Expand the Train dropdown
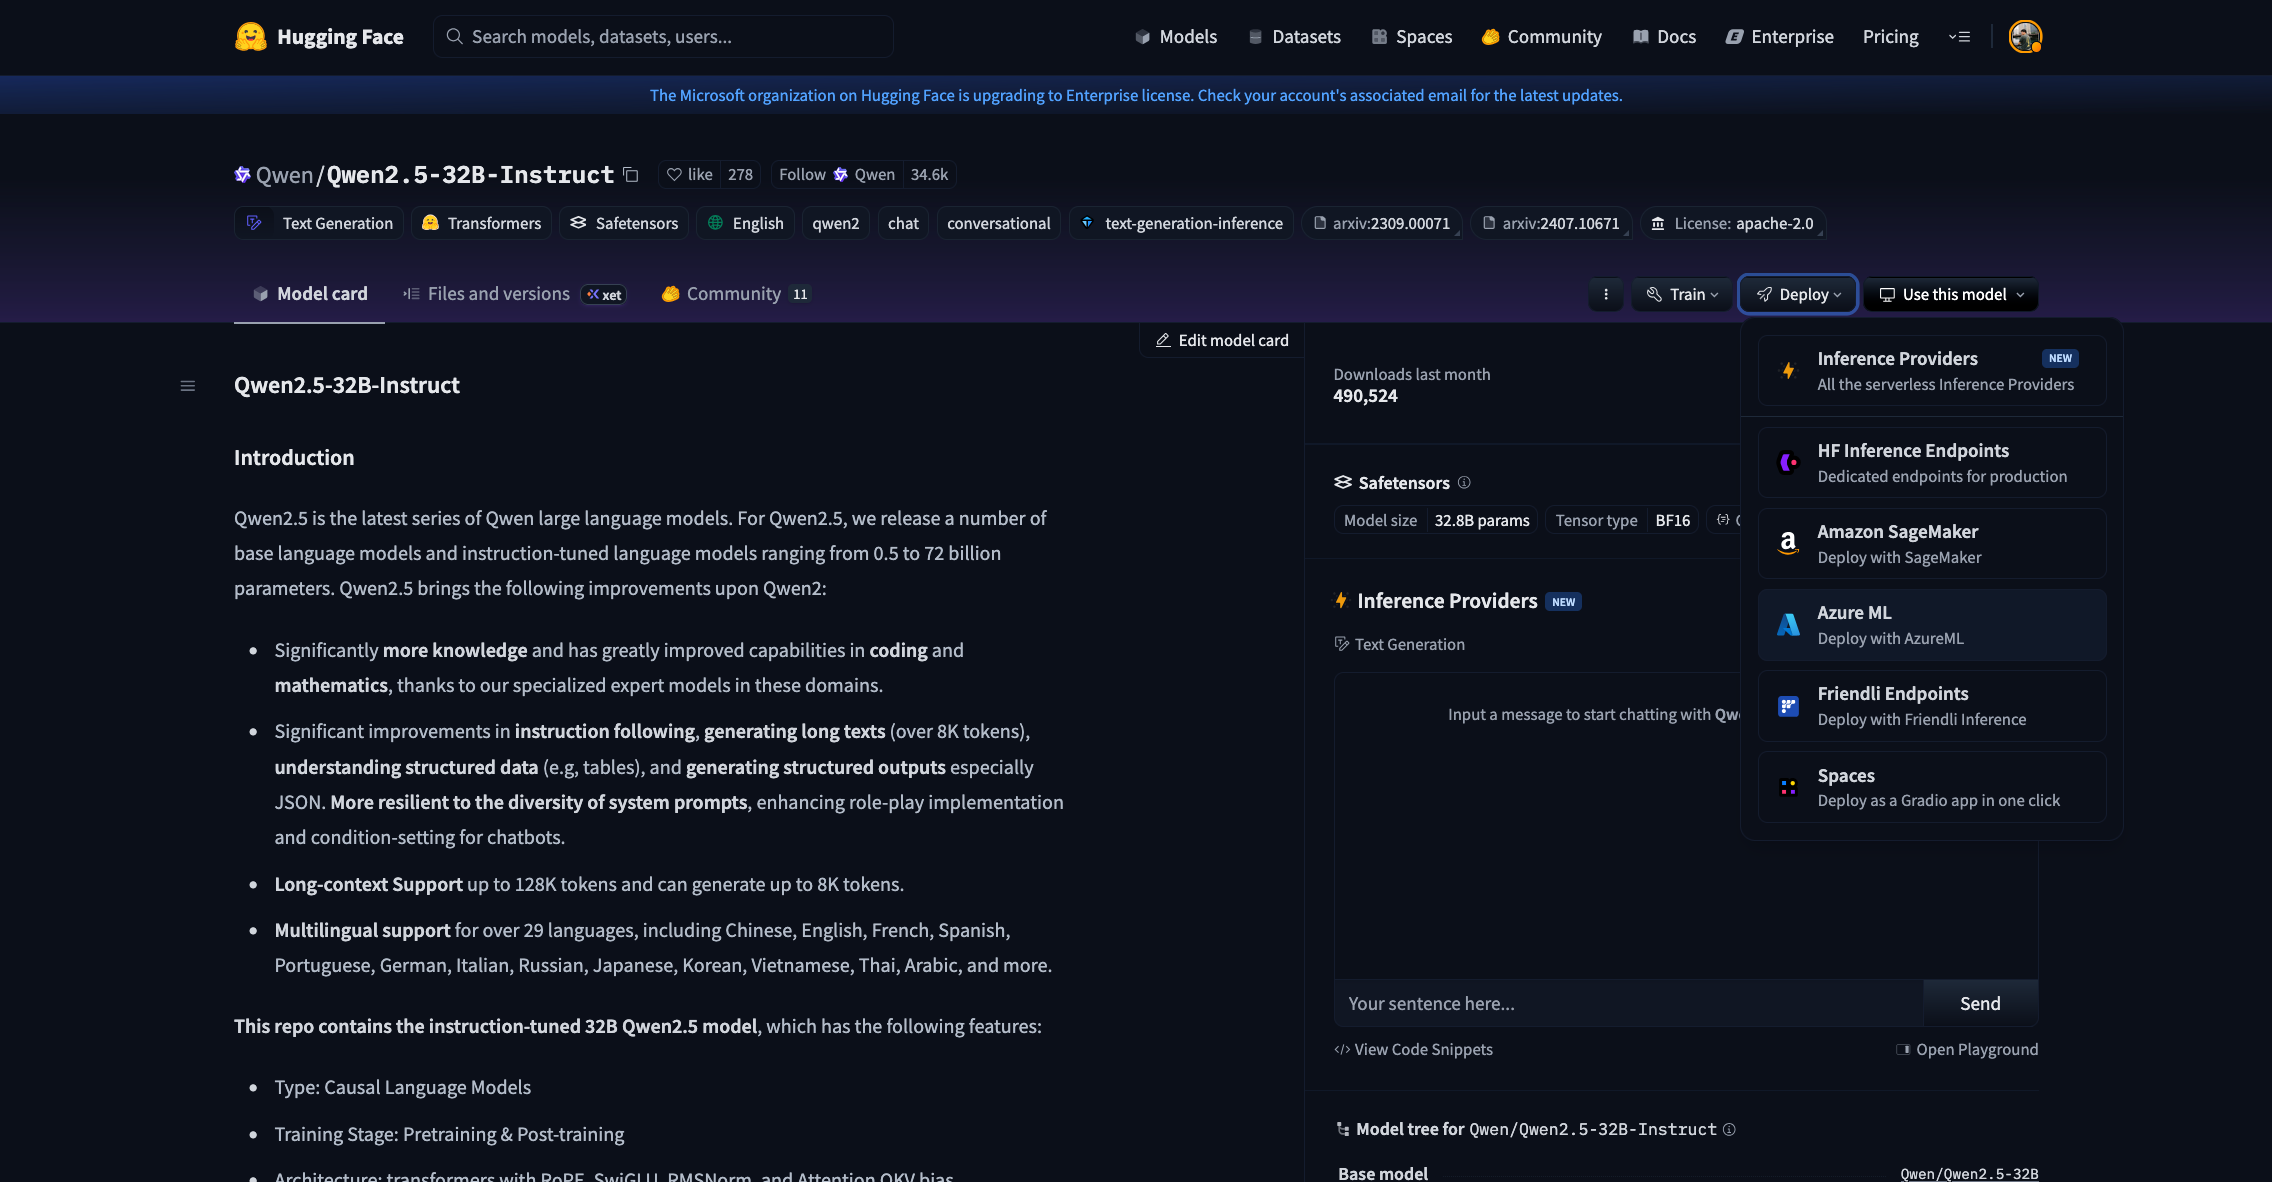 (1682, 295)
